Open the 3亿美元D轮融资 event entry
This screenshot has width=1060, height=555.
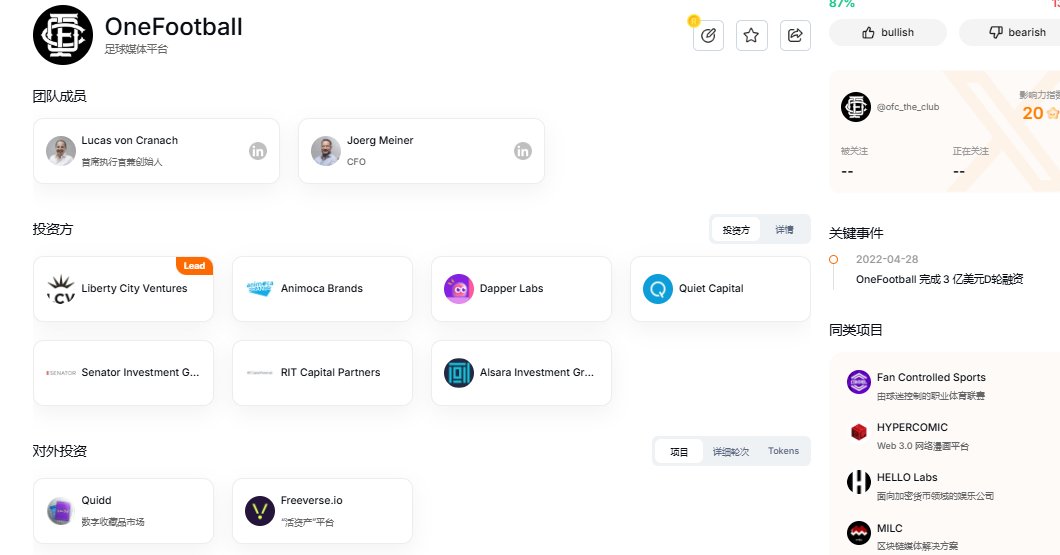940,279
